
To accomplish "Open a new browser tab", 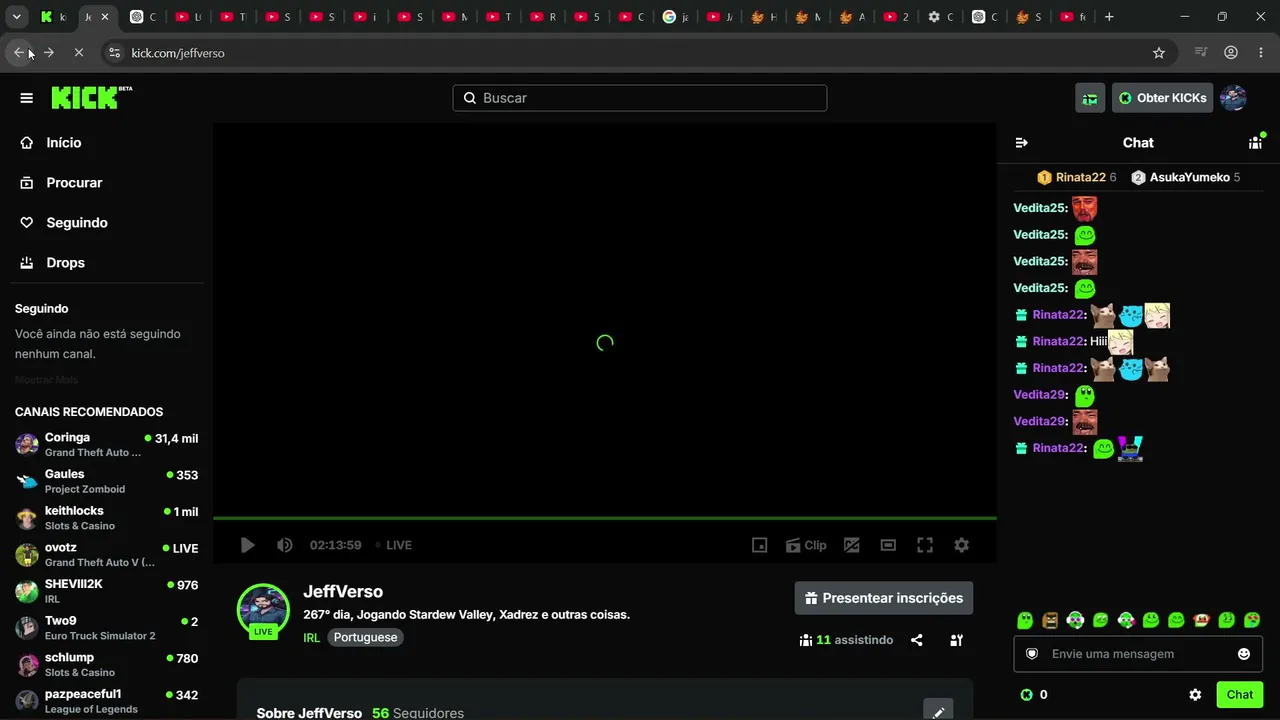I will [1110, 17].
